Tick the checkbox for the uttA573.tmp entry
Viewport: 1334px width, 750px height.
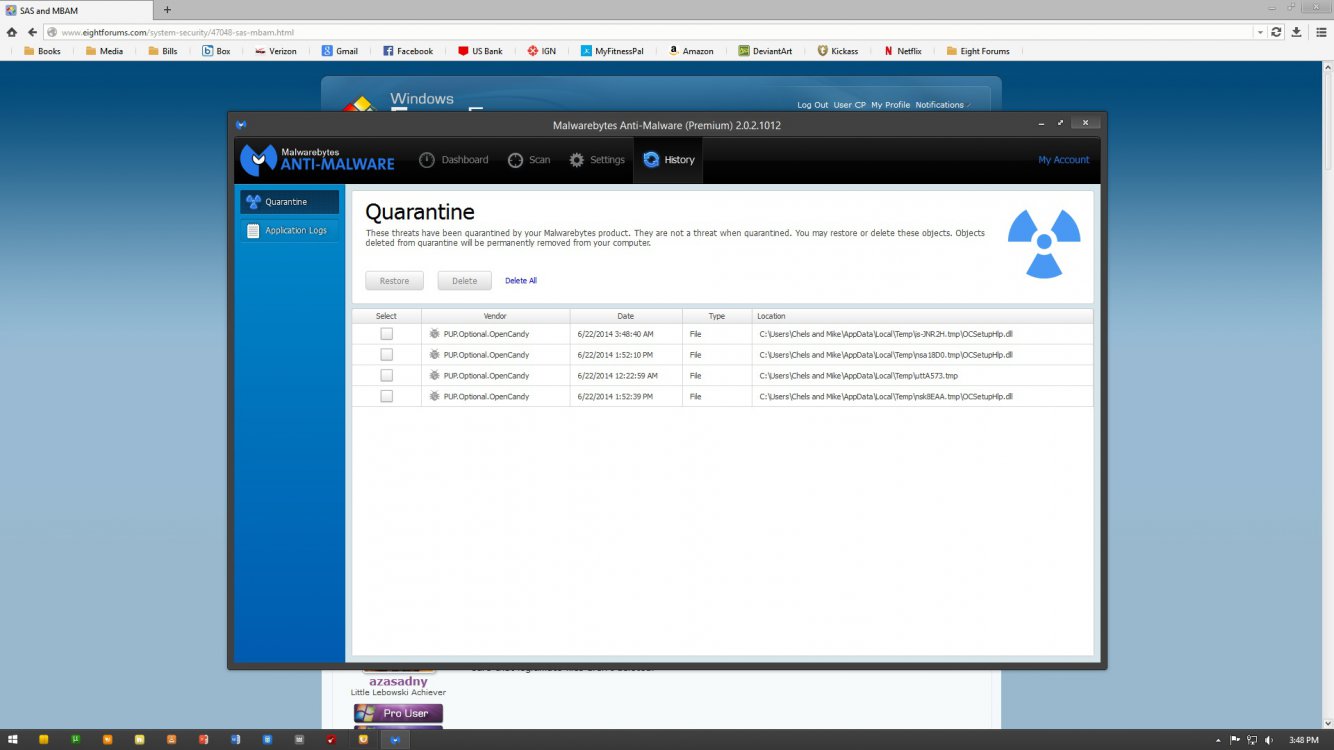pyautogui.click(x=386, y=376)
